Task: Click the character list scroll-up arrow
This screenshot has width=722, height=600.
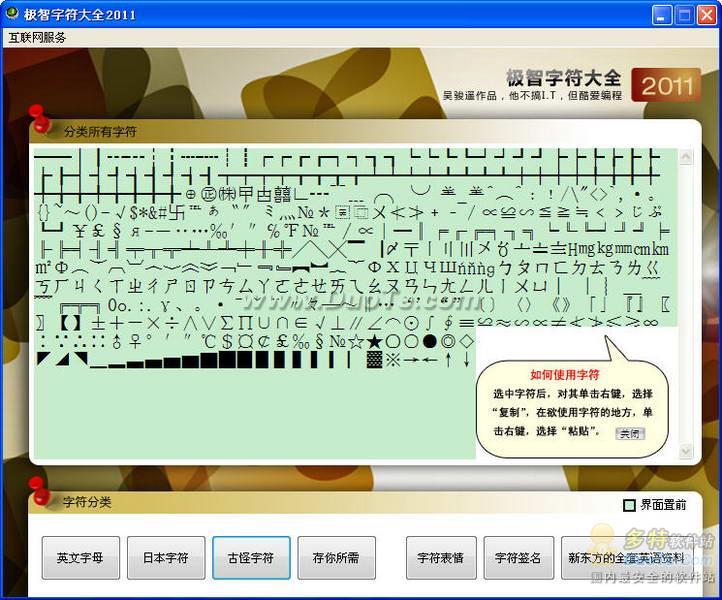Action: click(686, 157)
